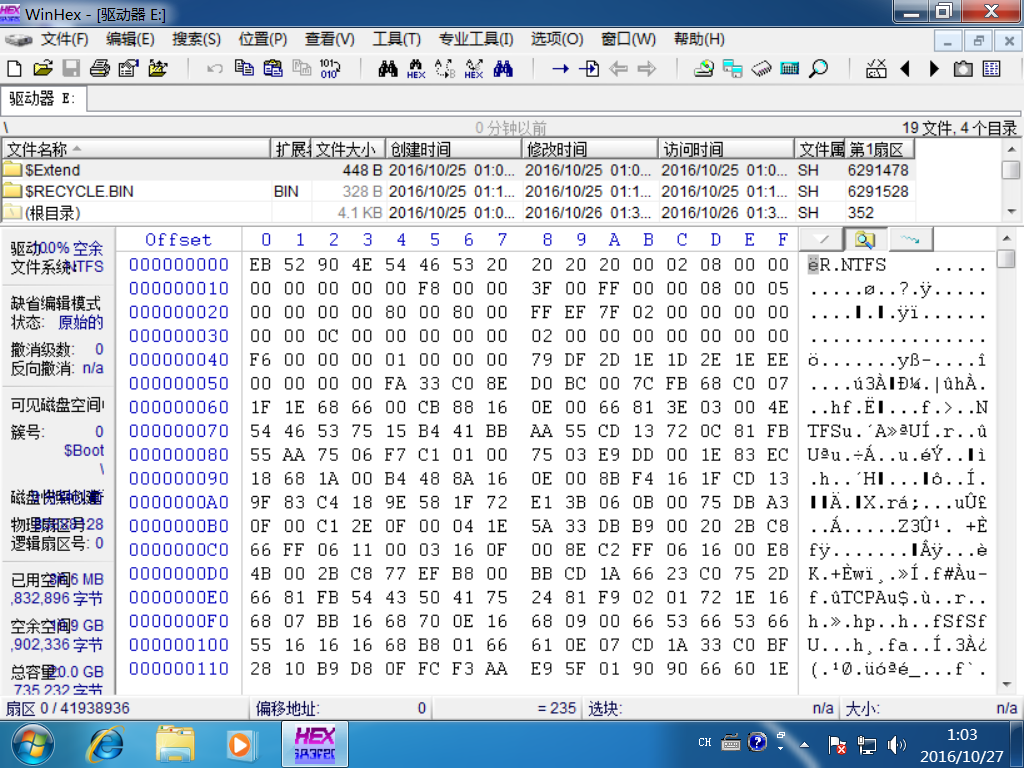Navigate forward using the right arrow

coord(647,69)
